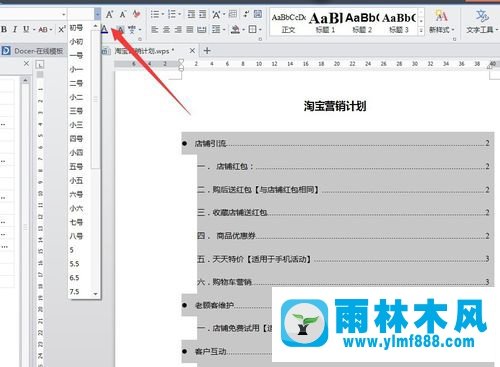Click the font color A button

(x=104, y=30)
